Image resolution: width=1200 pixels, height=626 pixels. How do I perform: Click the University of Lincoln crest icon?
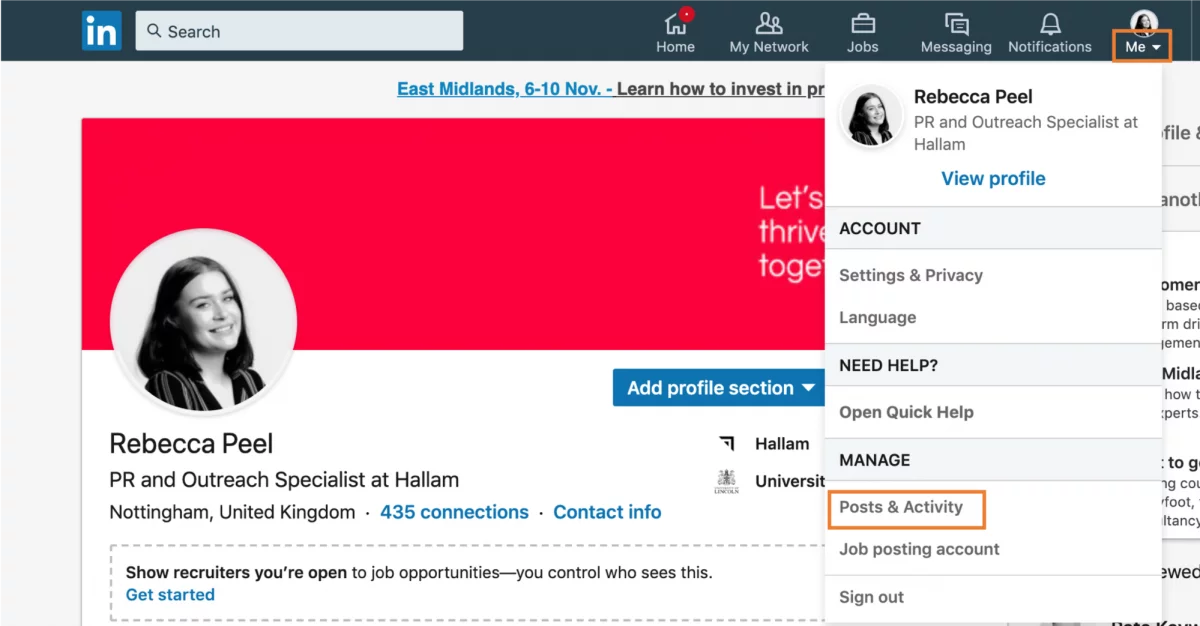726,479
